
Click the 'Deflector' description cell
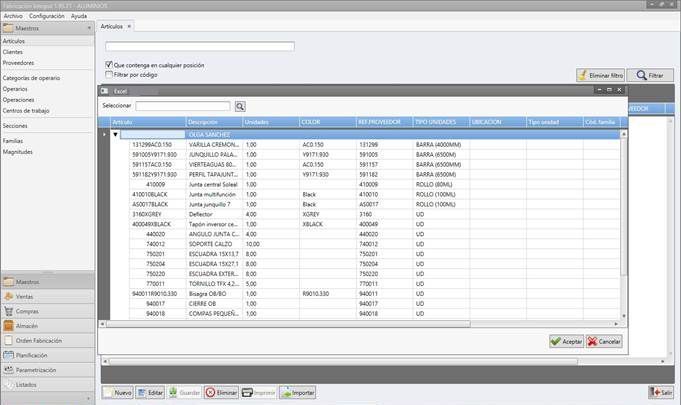click(x=214, y=214)
